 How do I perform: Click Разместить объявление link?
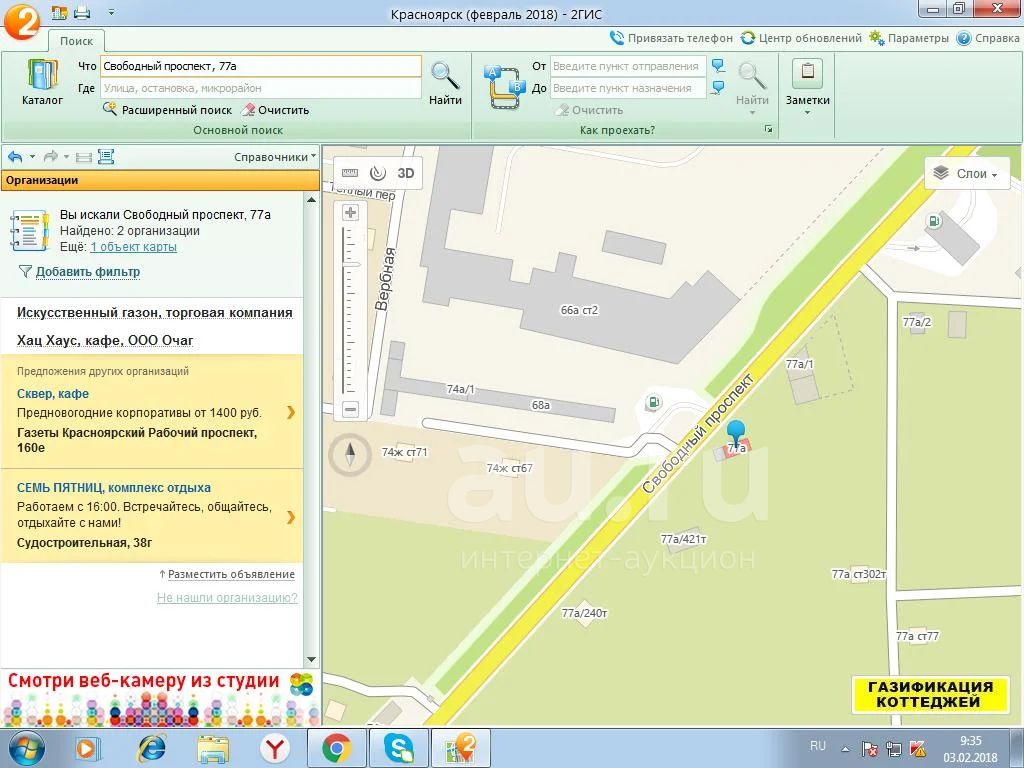point(231,575)
